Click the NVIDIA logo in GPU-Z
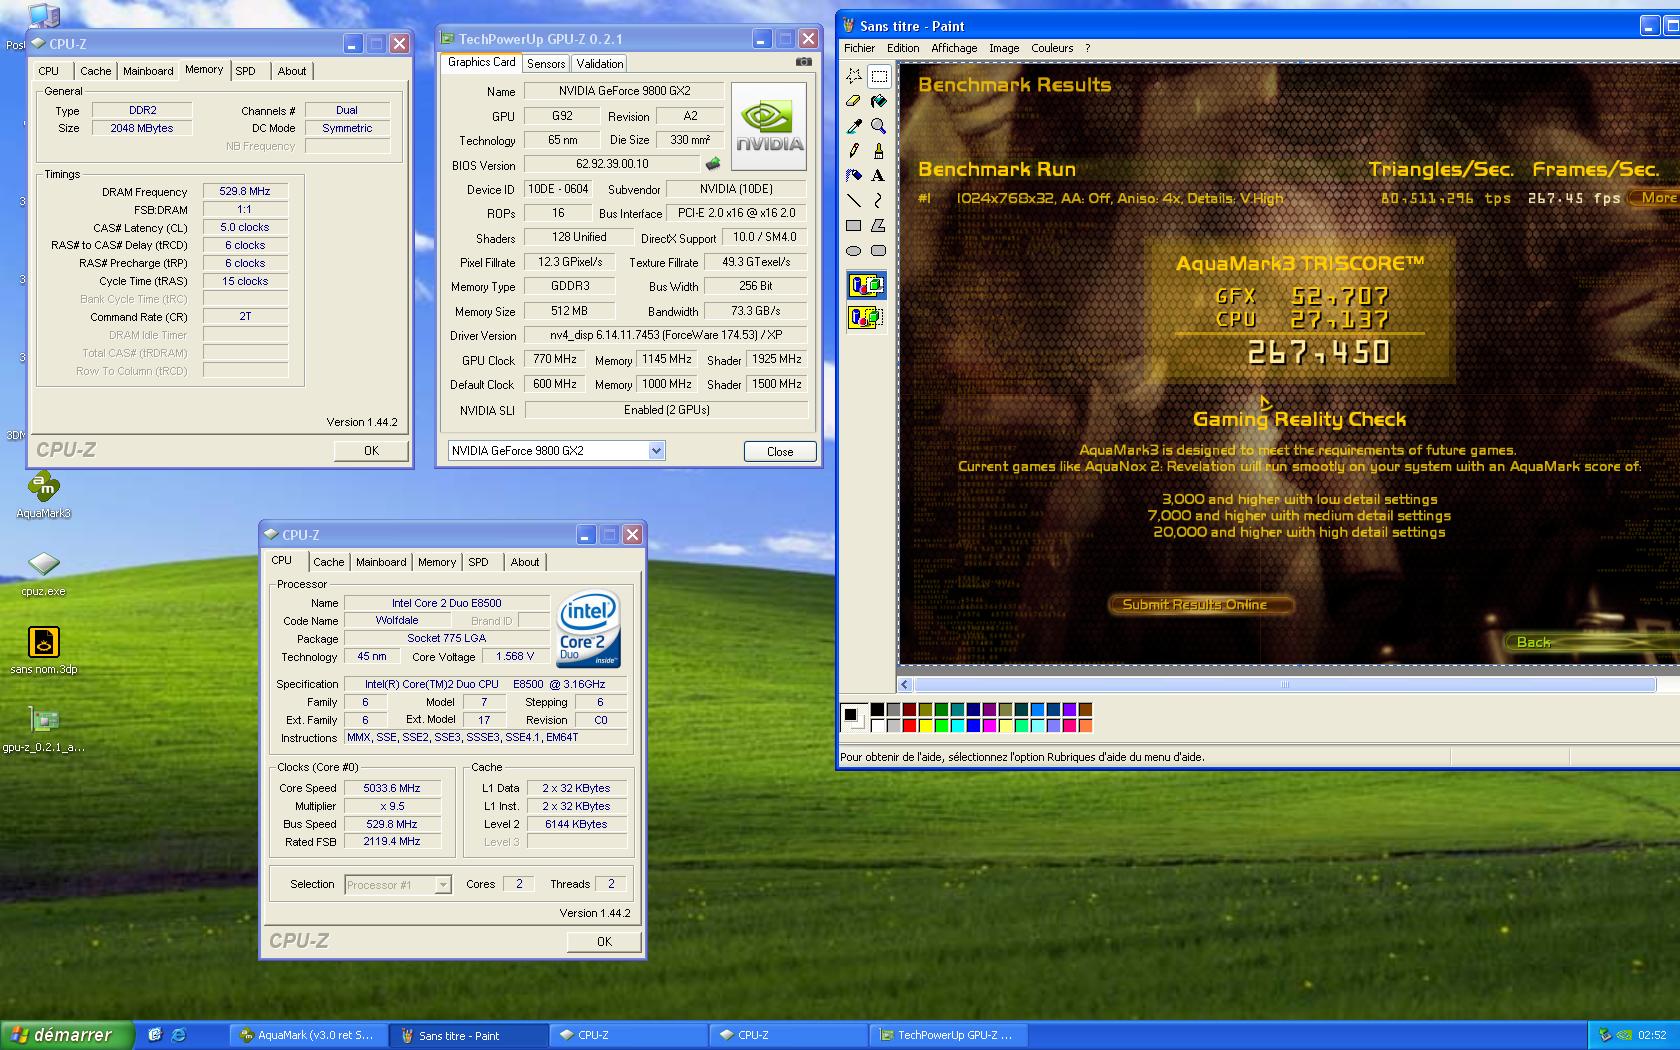This screenshot has height=1050, width=1680. point(769,126)
